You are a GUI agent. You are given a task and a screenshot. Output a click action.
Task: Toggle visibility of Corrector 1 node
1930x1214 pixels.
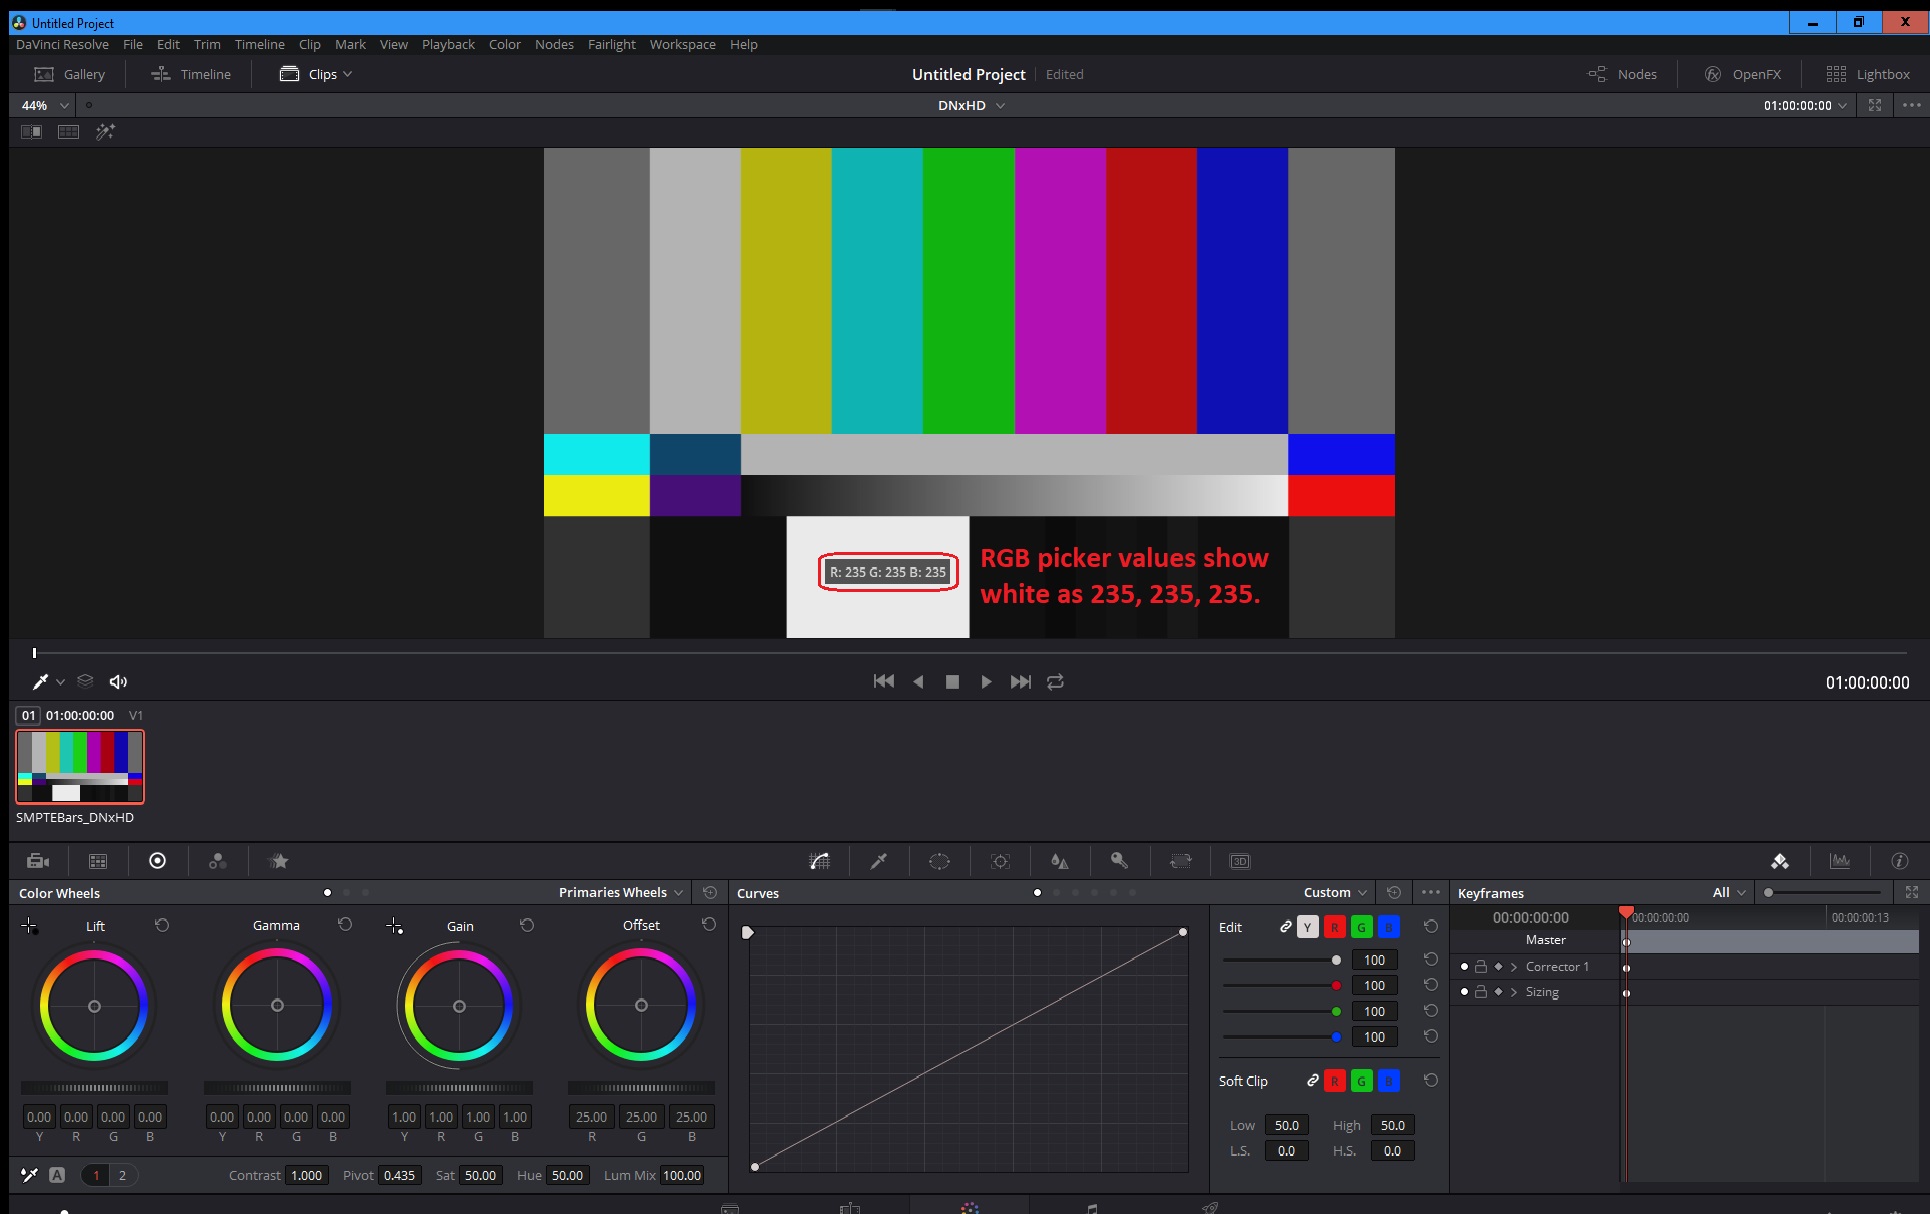(x=1463, y=965)
